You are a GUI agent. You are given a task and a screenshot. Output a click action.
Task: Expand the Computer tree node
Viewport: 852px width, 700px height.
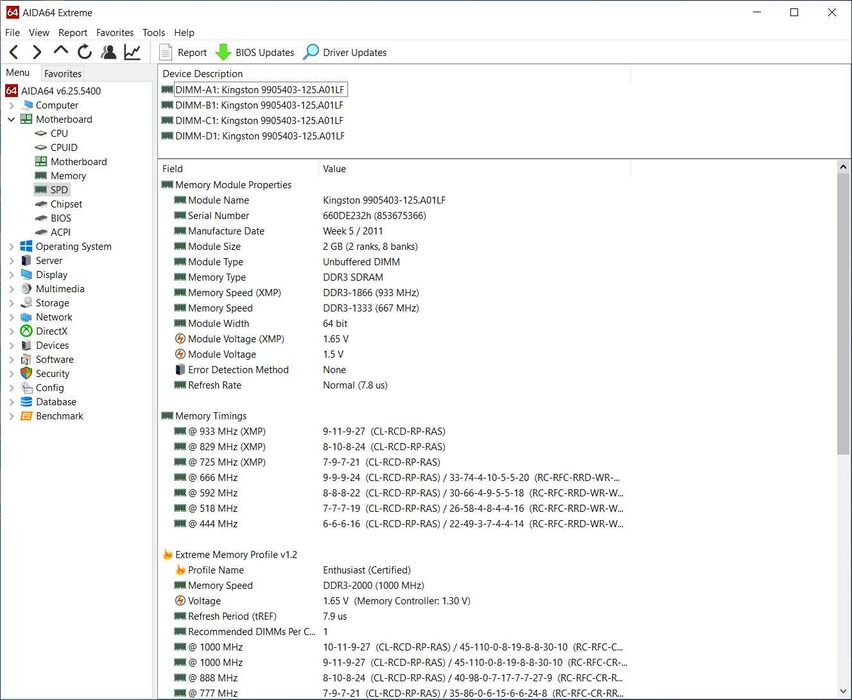tap(11, 105)
